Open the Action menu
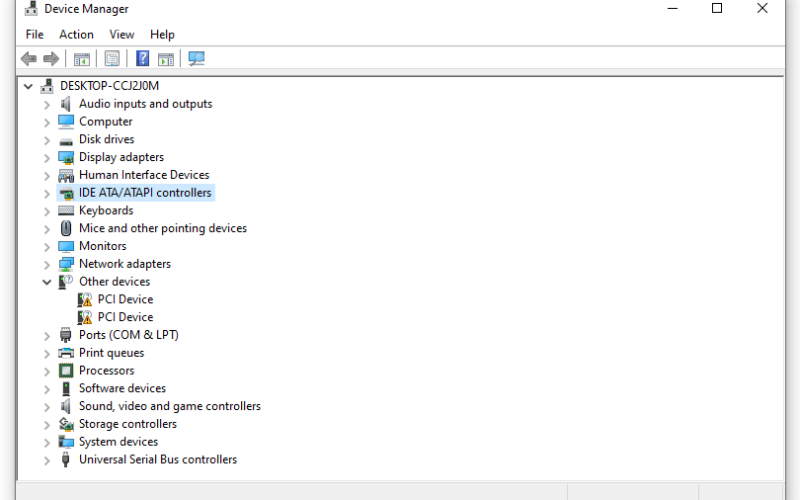Screen dimensions: 800x500 click(77, 35)
